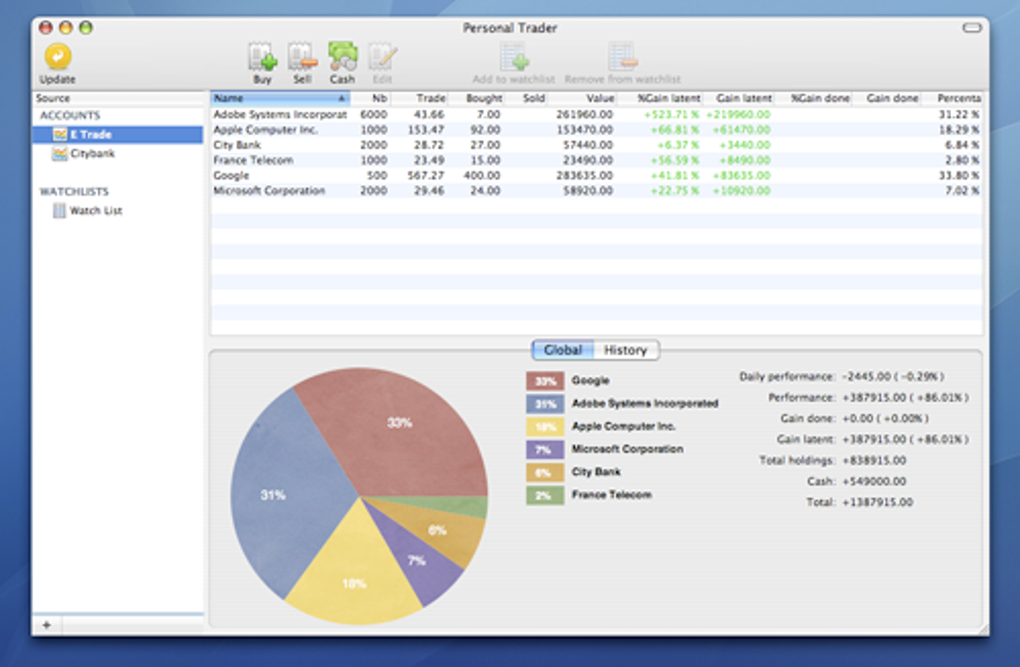Click Add to watchlist icon

514,57
